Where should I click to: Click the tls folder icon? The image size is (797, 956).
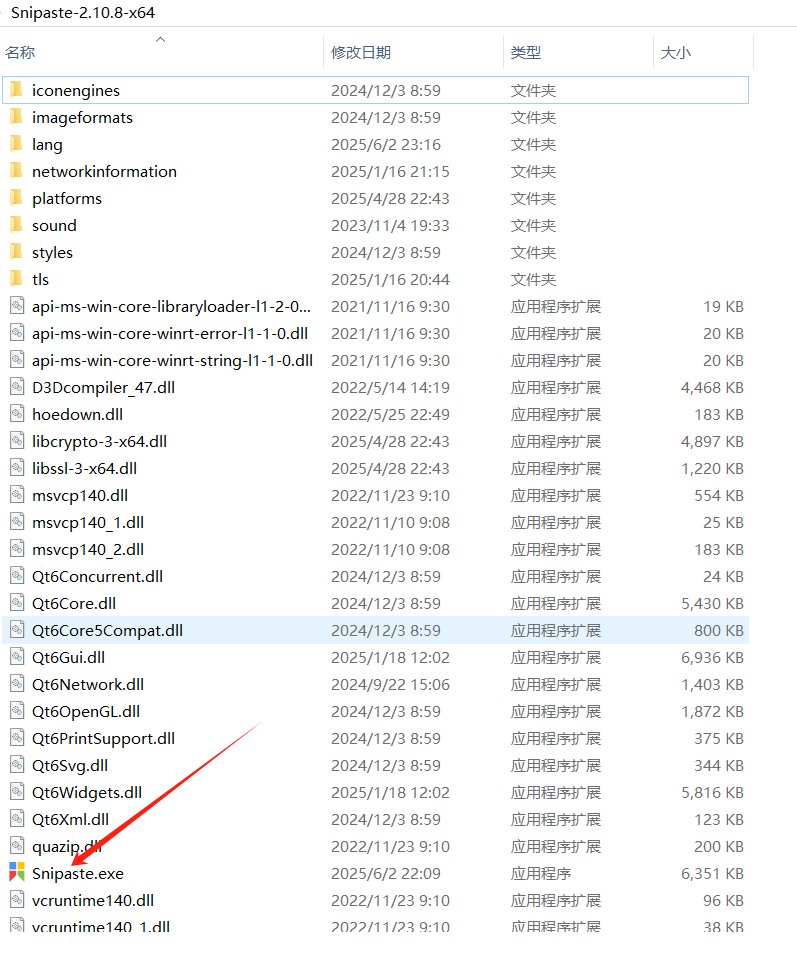pyautogui.click(x=17, y=279)
